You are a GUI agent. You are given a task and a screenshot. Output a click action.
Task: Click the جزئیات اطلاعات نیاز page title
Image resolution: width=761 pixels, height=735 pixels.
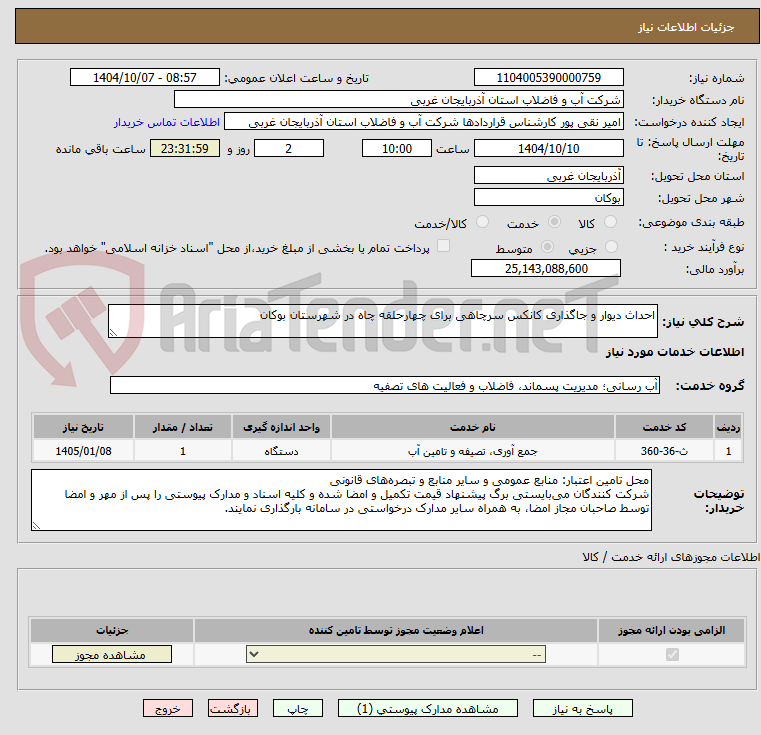click(x=685, y=27)
